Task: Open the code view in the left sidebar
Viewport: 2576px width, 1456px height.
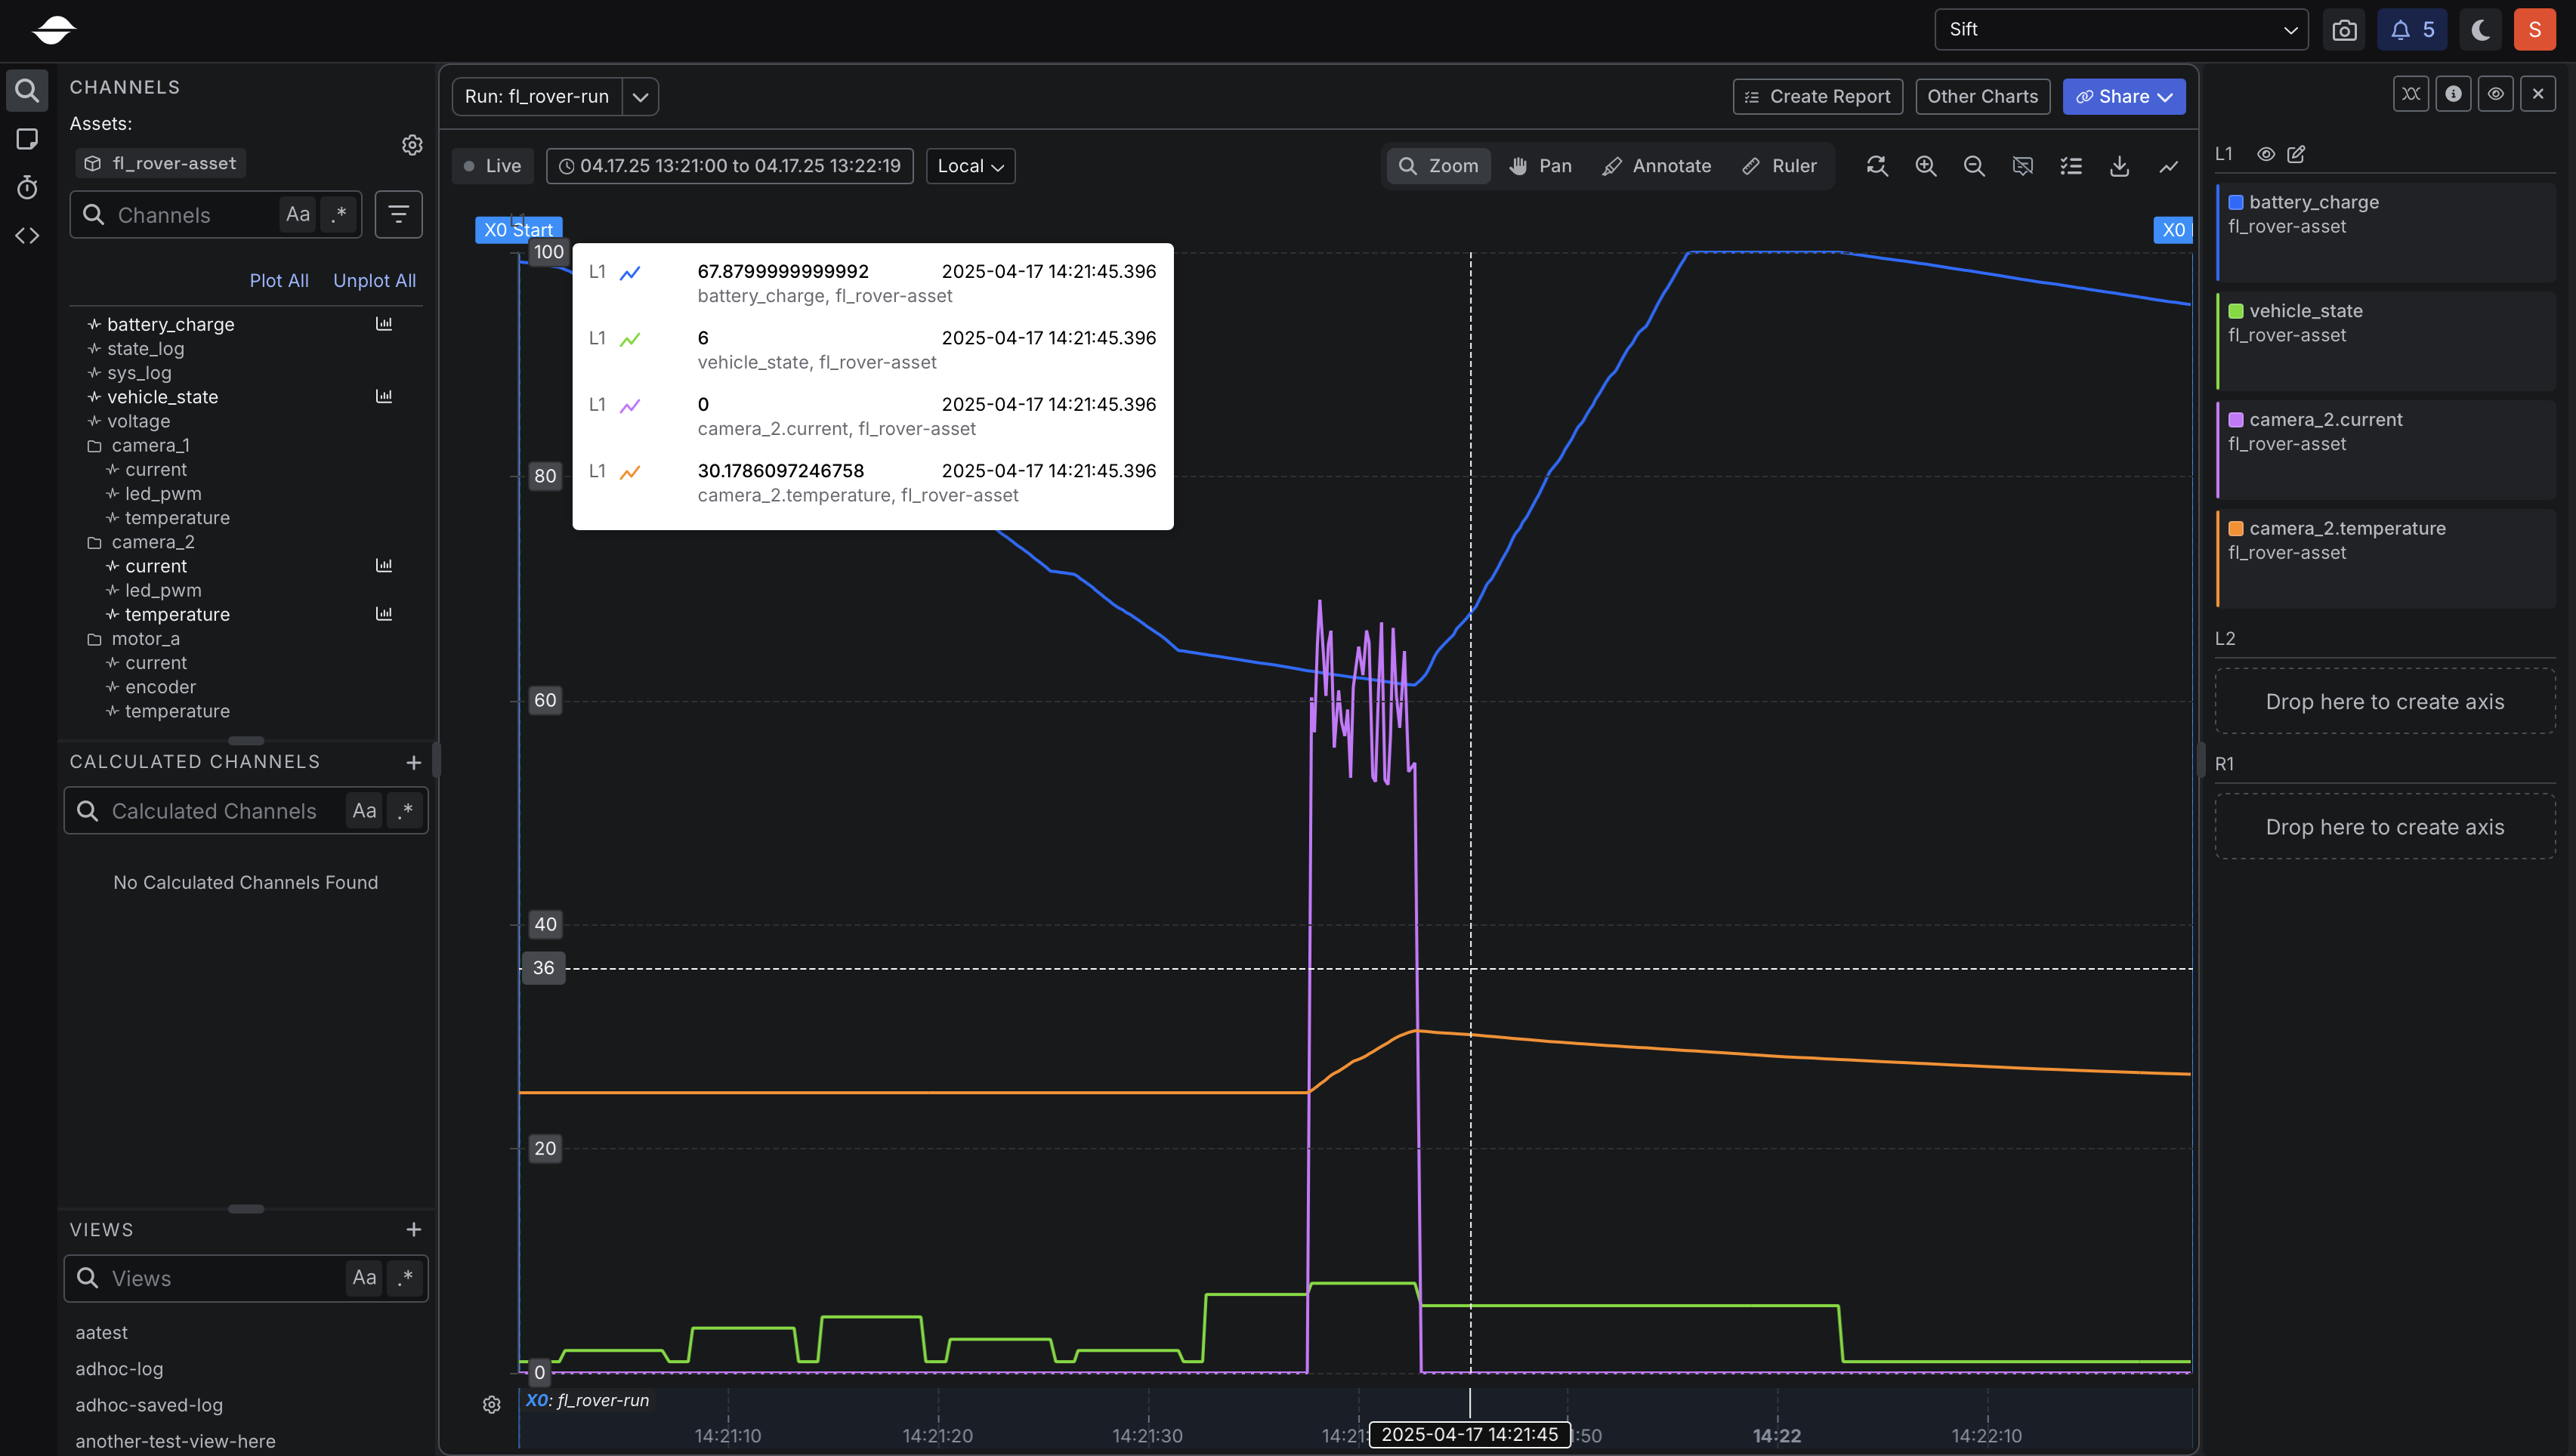Action: [27, 236]
